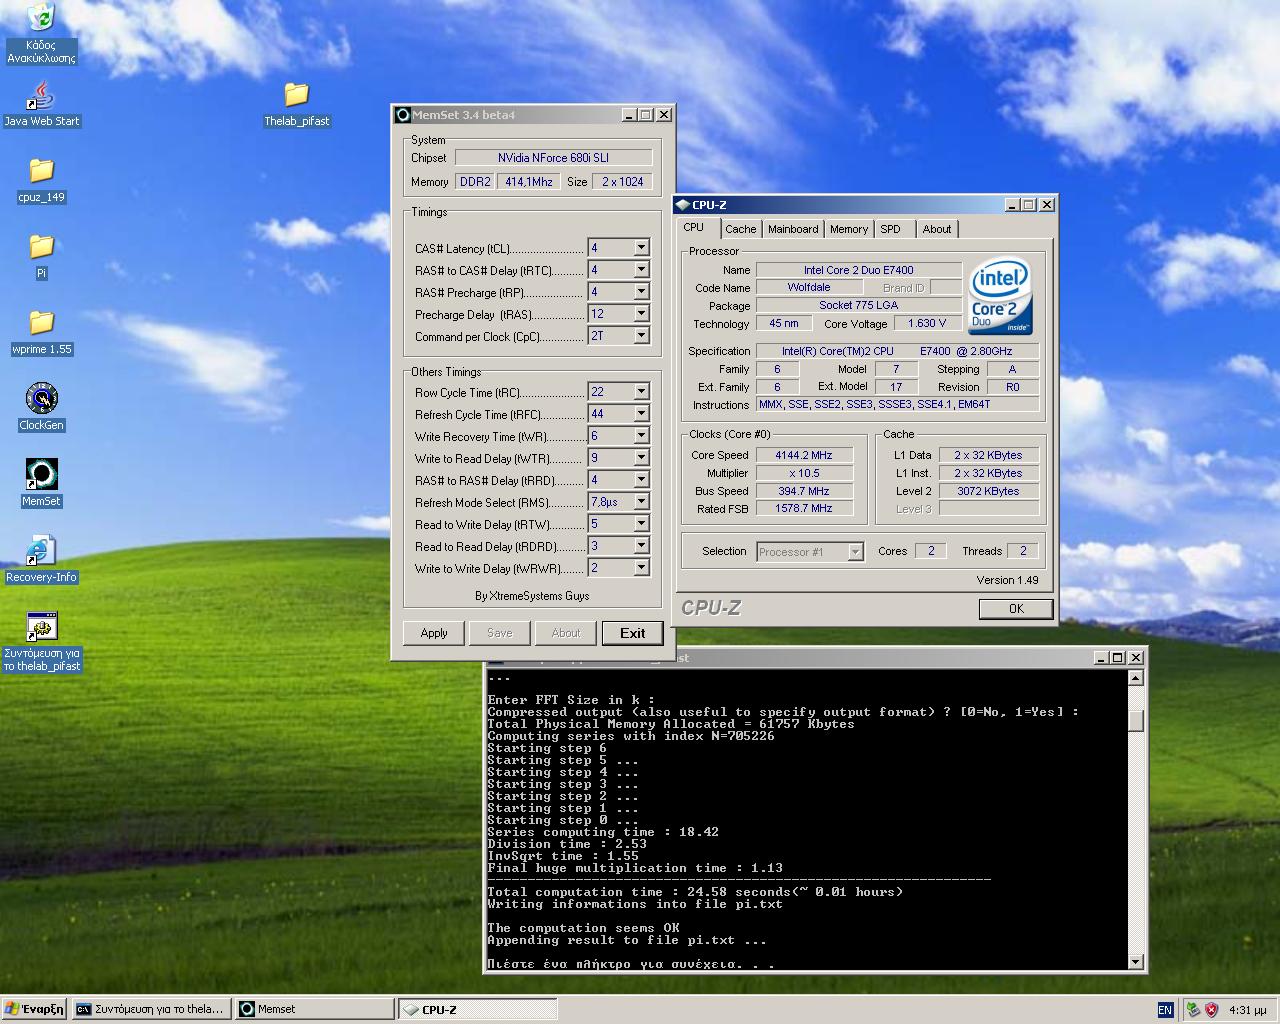The height and width of the screenshot is (1024, 1280).
Task: Switch to Mainboard tab in CPU-Z
Action: (793, 229)
